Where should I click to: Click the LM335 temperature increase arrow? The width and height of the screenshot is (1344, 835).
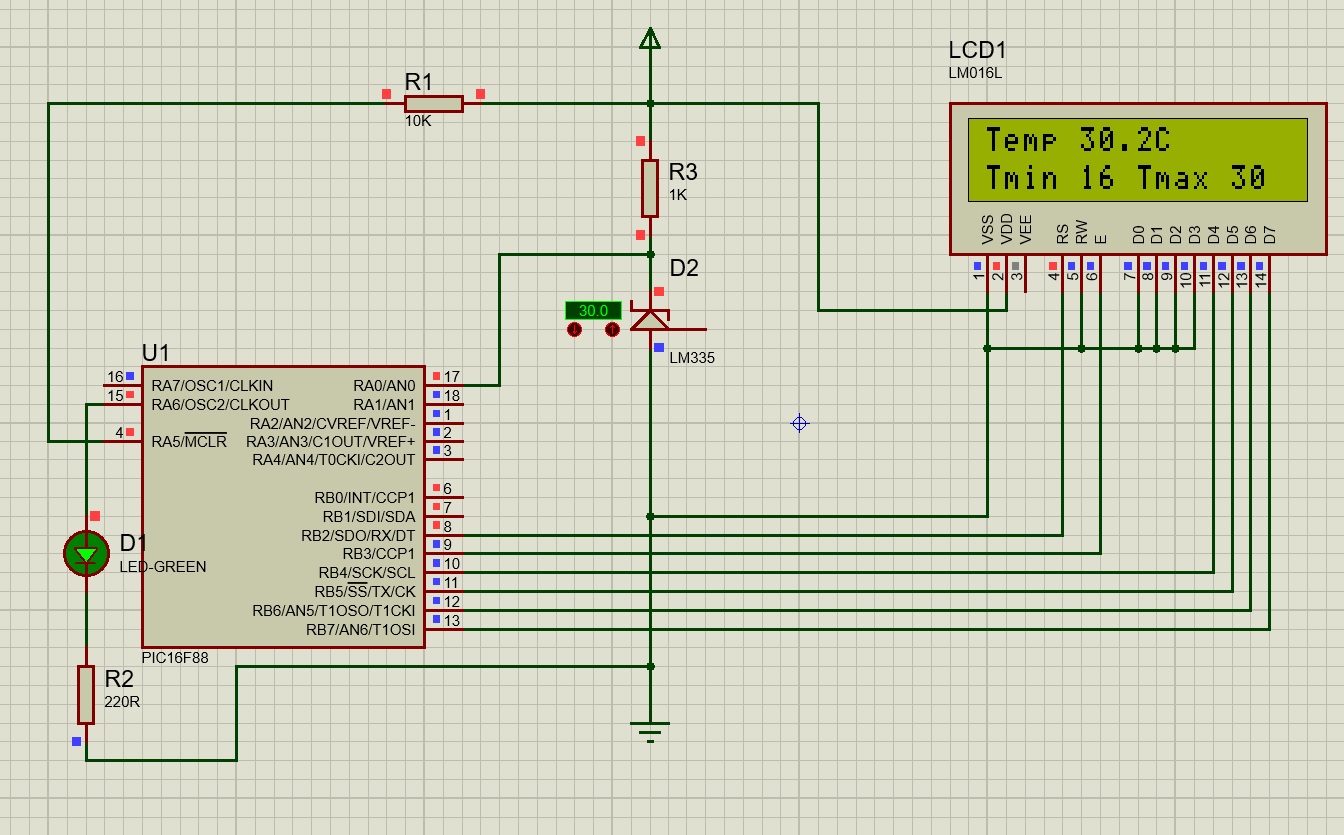click(612, 330)
